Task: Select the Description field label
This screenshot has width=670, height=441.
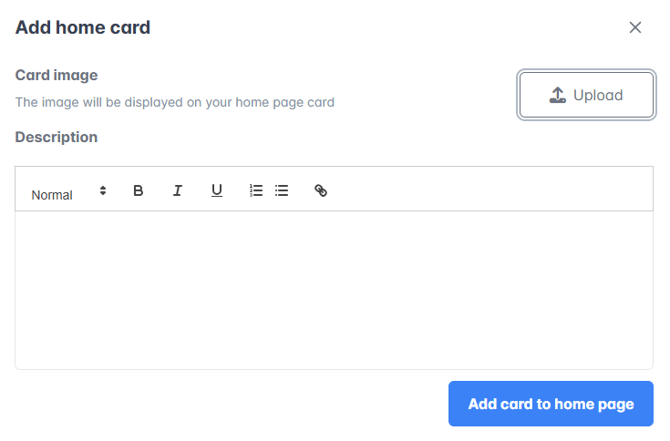Action: [x=56, y=137]
